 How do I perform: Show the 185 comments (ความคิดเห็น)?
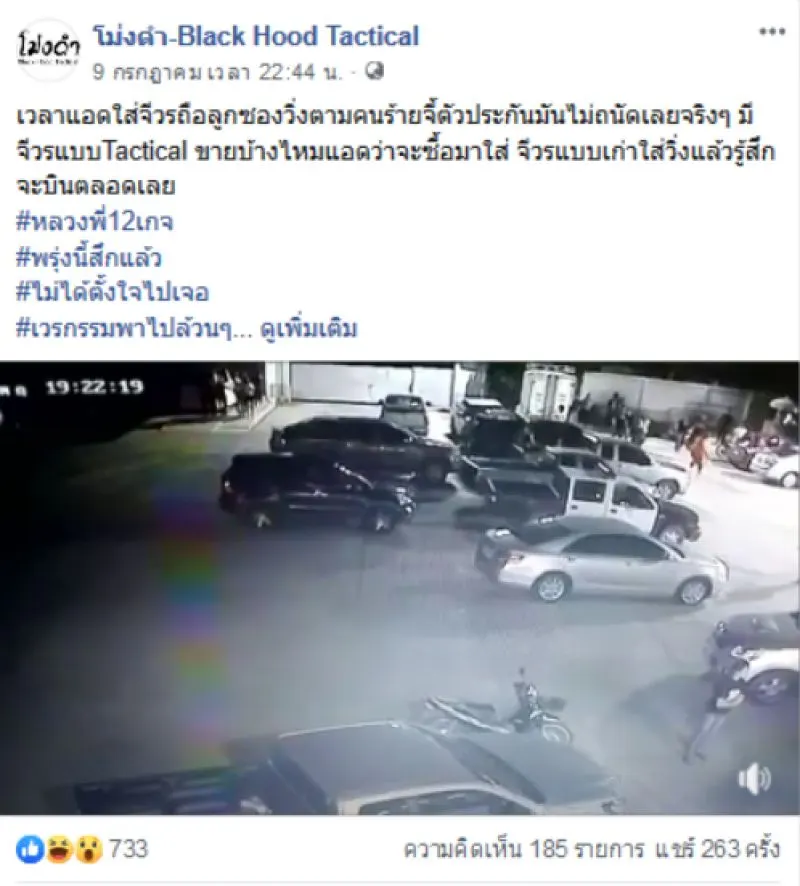tap(524, 849)
